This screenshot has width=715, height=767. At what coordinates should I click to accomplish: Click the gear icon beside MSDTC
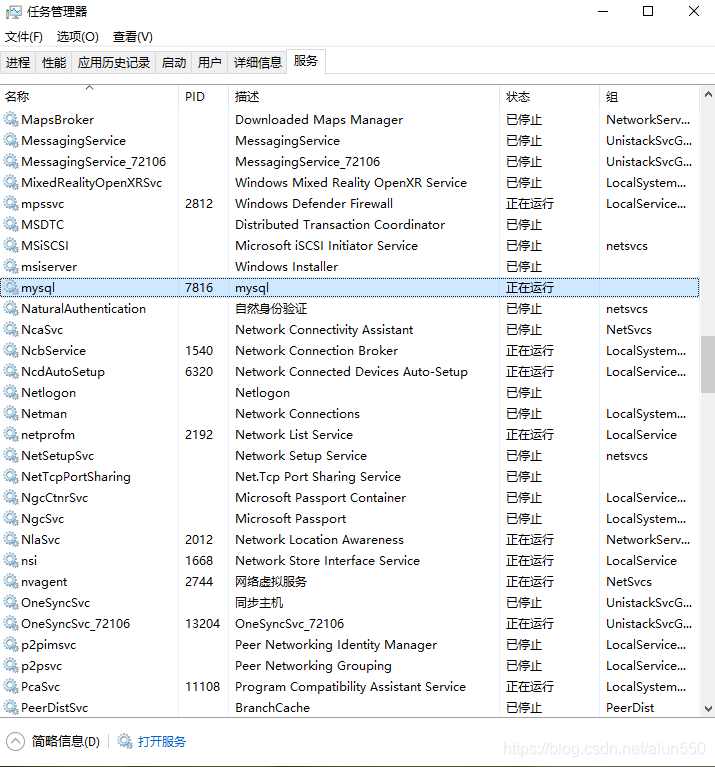(x=11, y=225)
